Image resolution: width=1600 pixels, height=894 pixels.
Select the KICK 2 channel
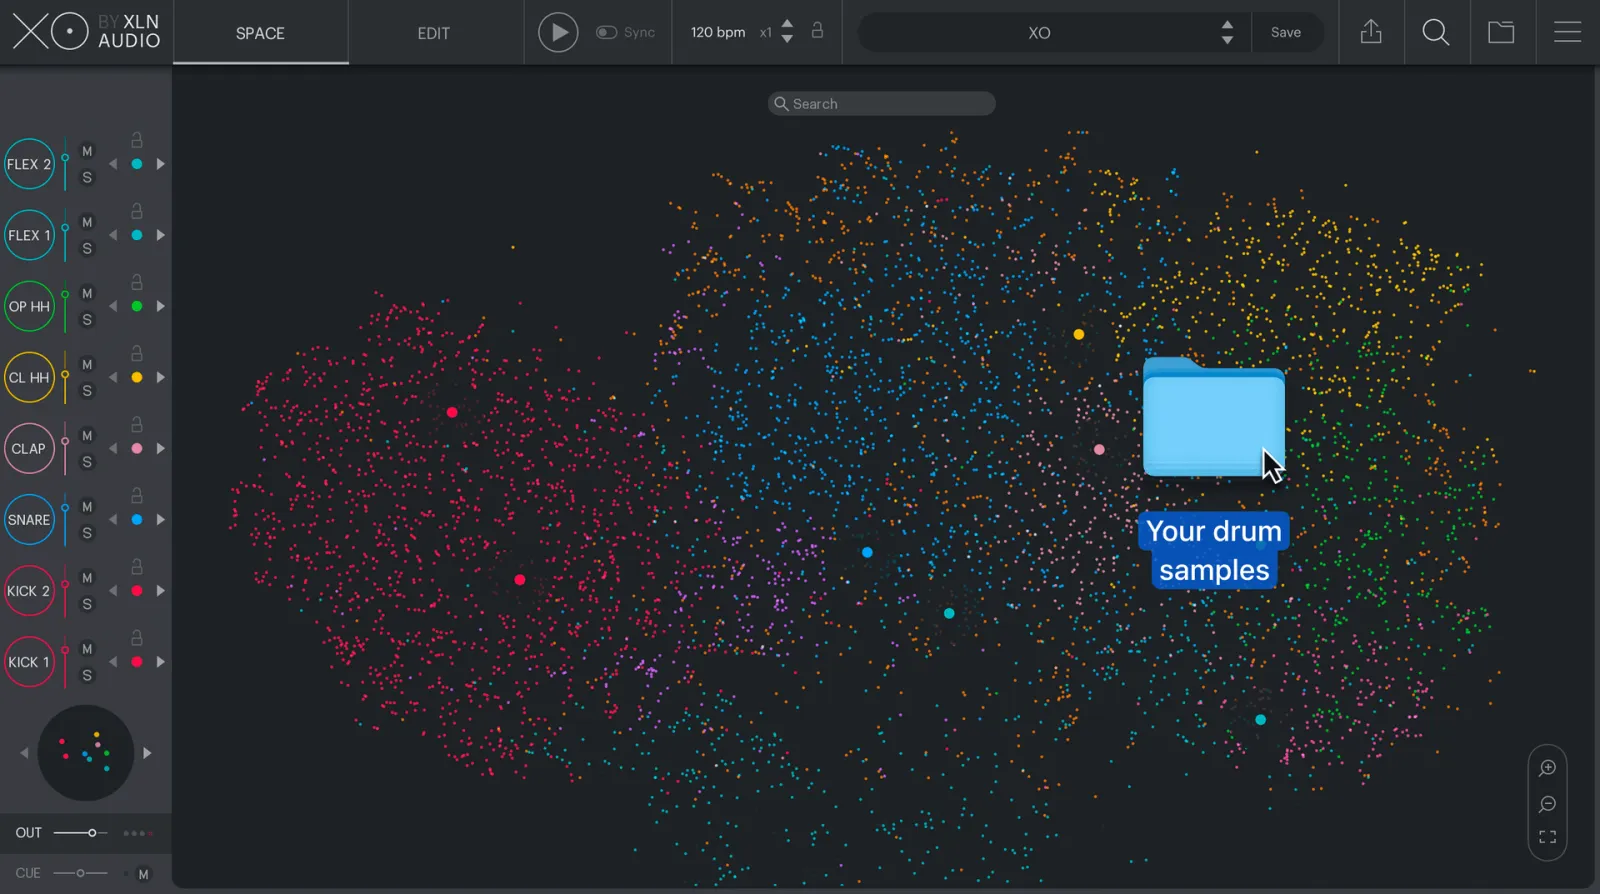point(29,591)
